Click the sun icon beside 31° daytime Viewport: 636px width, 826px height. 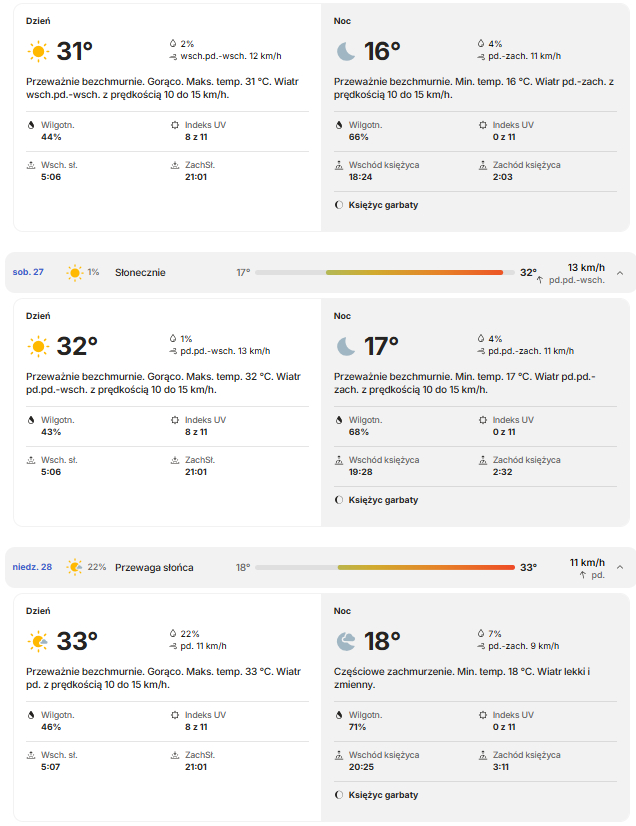tap(38, 52)
